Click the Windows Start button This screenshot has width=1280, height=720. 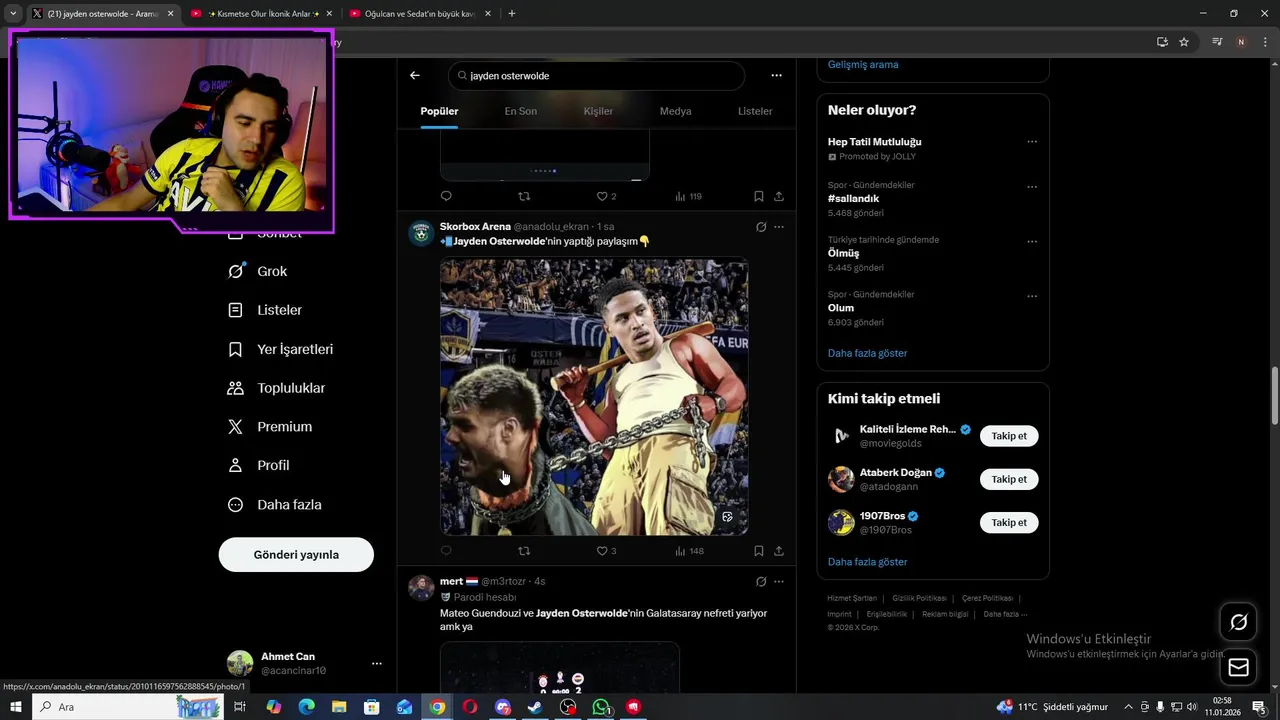pyautogui.click(x=16, y=707)
